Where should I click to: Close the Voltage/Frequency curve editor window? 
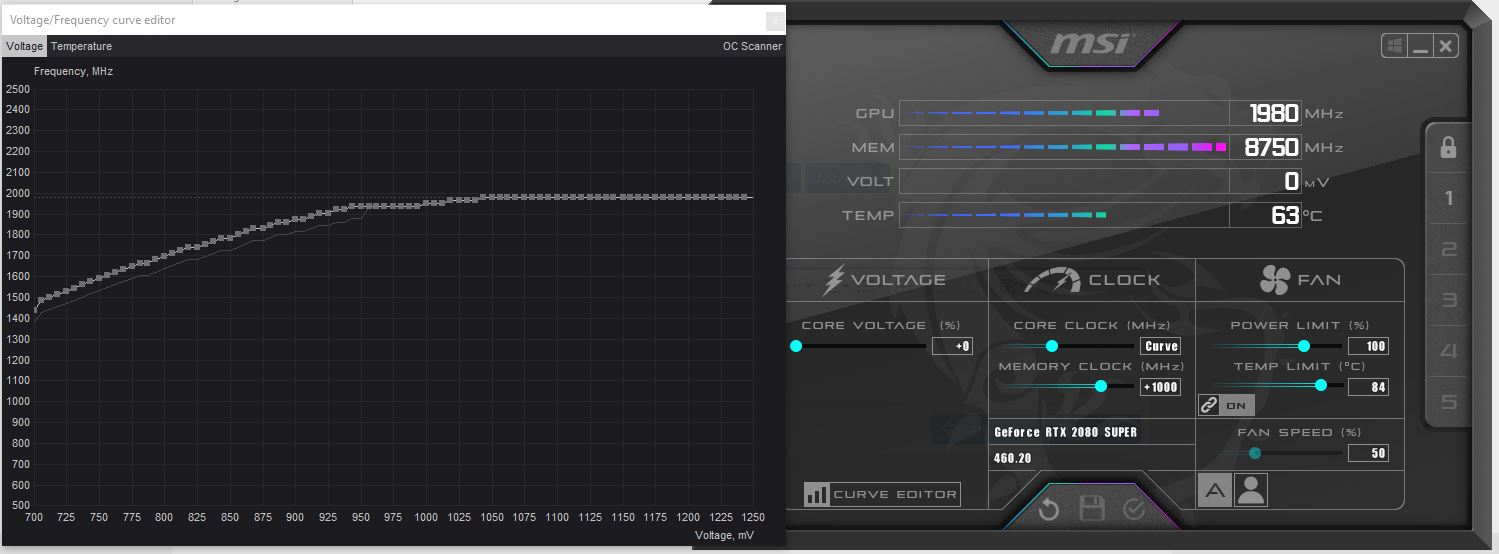pyautogui.click(x=774, y=20)
